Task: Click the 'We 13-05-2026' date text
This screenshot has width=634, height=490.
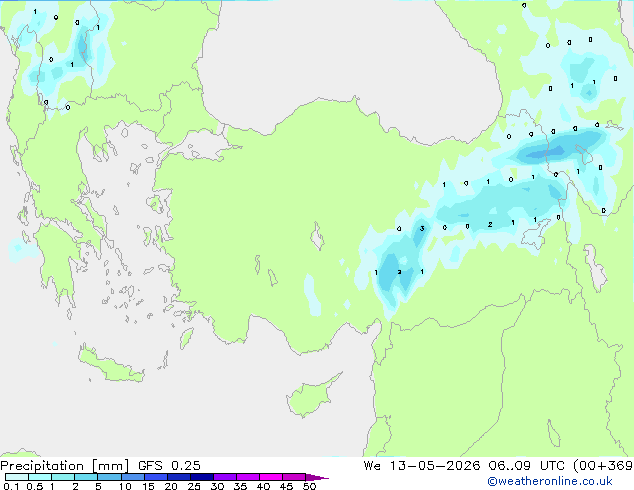Action: 422,466
